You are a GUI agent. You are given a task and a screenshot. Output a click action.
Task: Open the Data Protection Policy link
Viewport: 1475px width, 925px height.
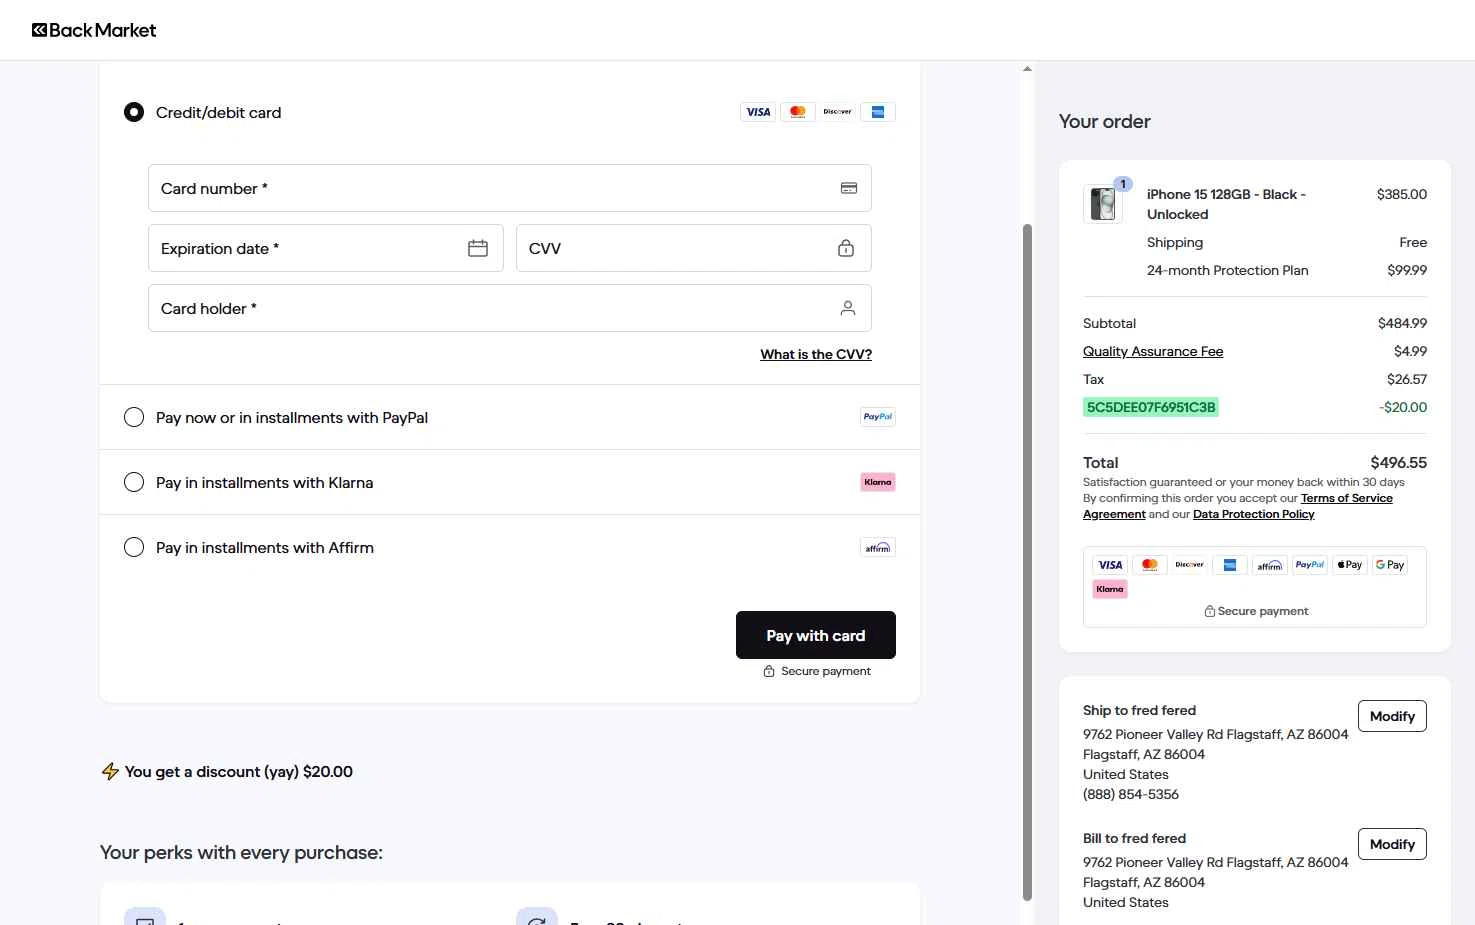click(x=1254, y=514)
